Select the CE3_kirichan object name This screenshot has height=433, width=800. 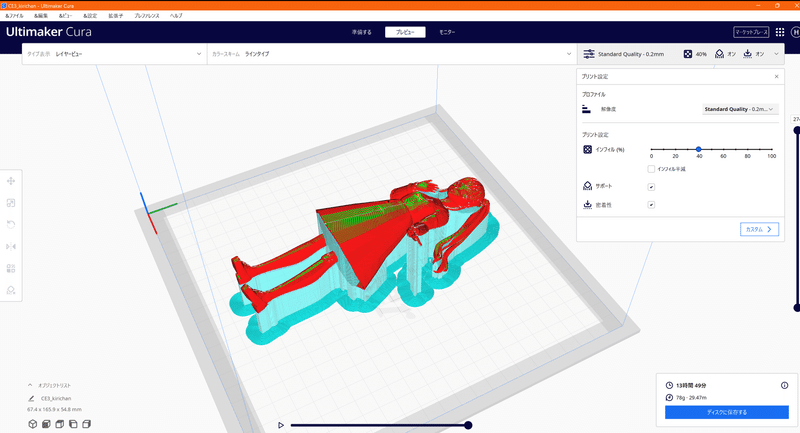click(56, 398)
